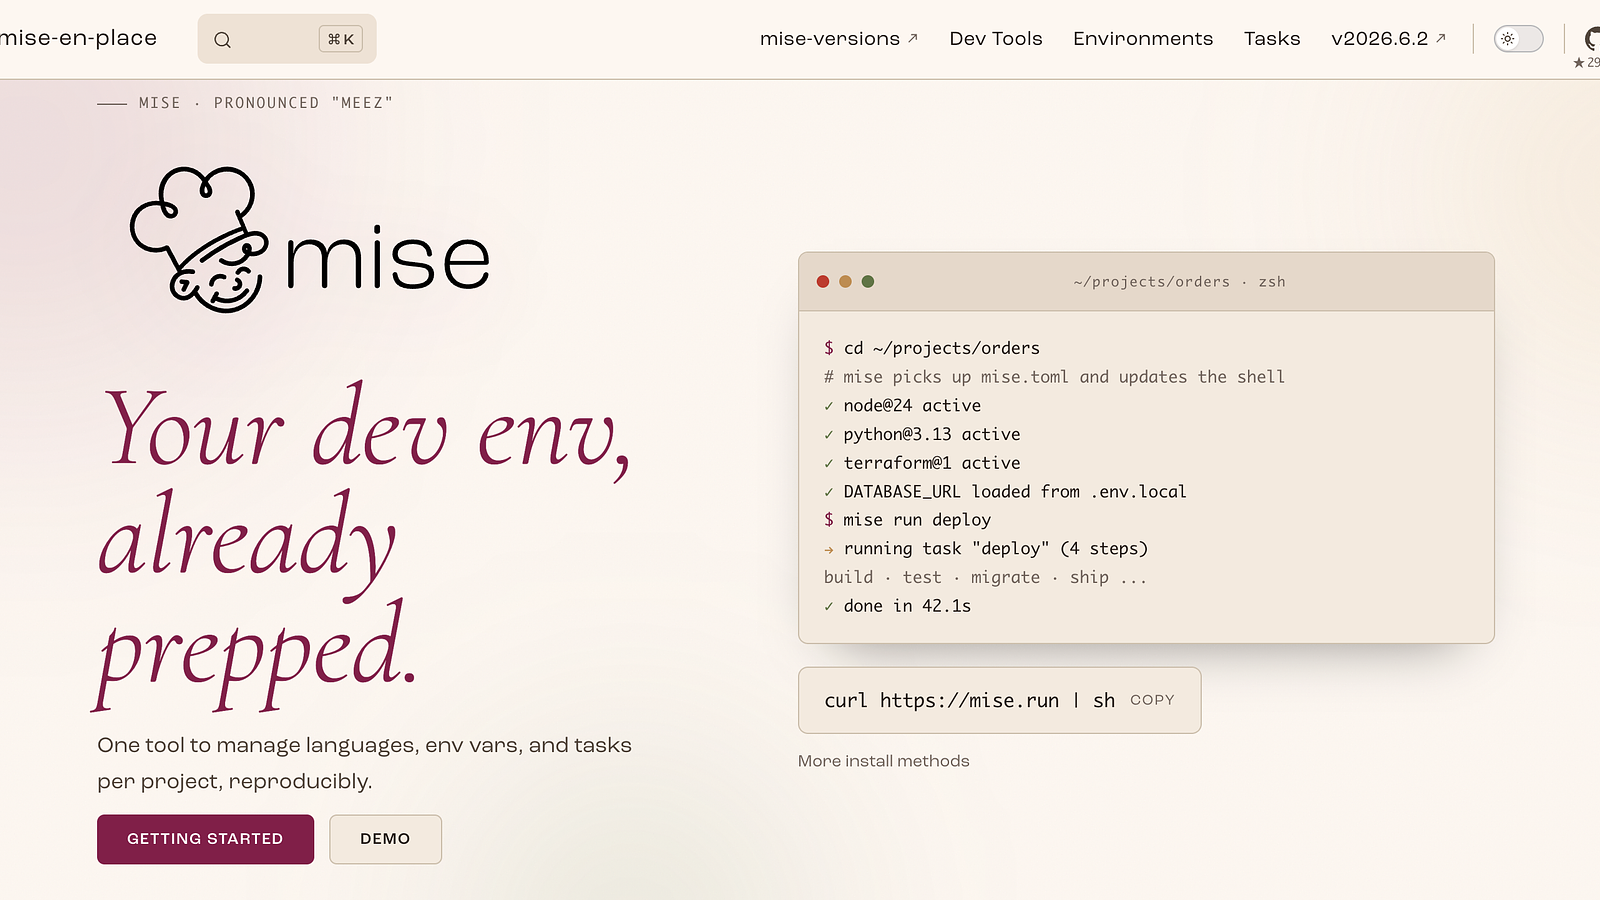This screenshot has height=900, width=1600.
Task: Click the red terminal window dot
Action: click(x=823, y=282)
